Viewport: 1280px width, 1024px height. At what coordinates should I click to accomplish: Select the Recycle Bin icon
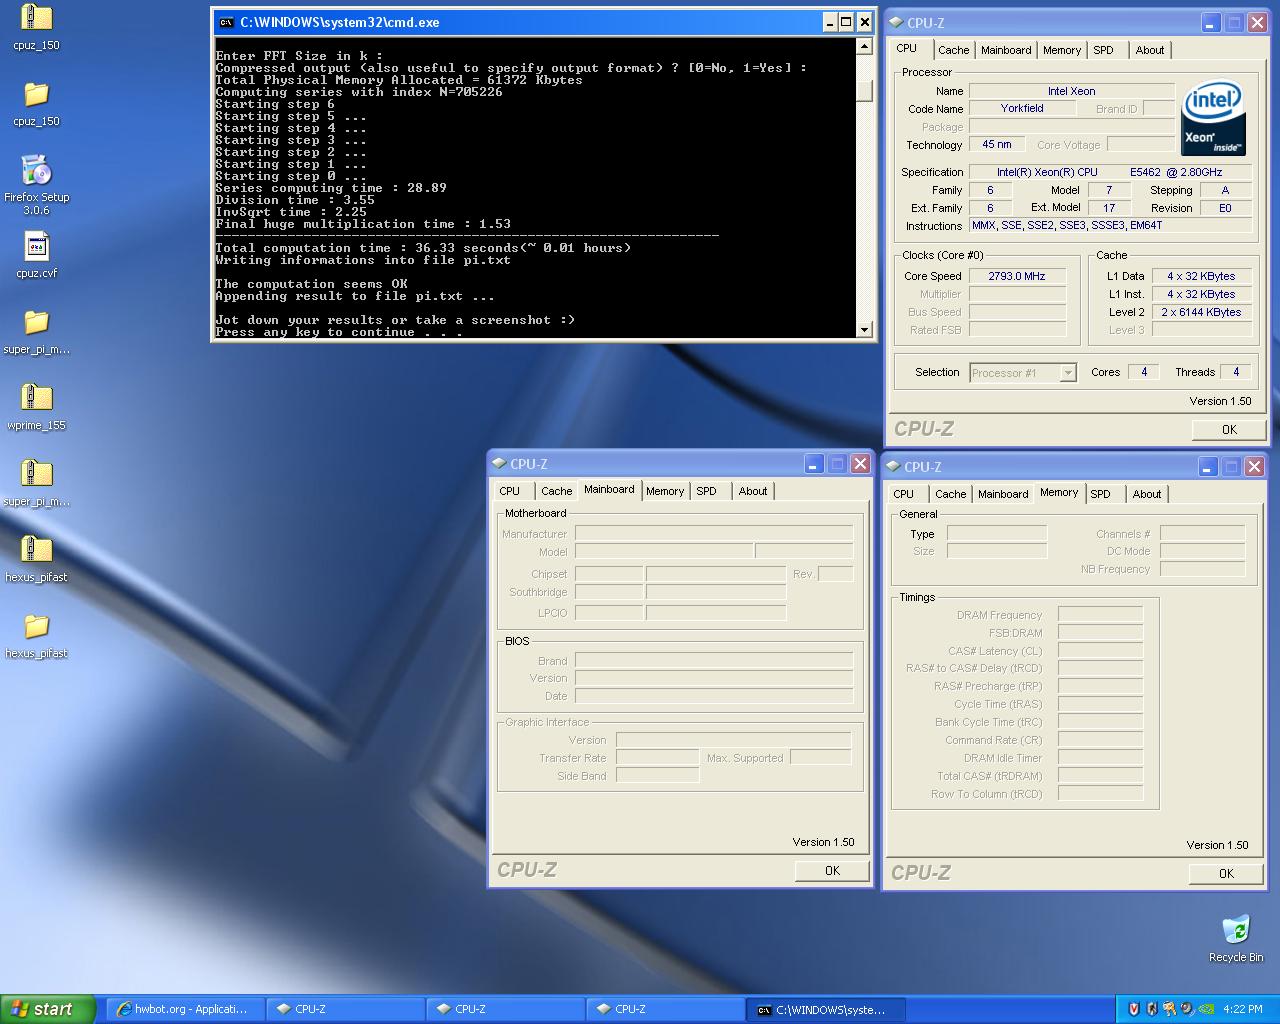pos(1236,930)
